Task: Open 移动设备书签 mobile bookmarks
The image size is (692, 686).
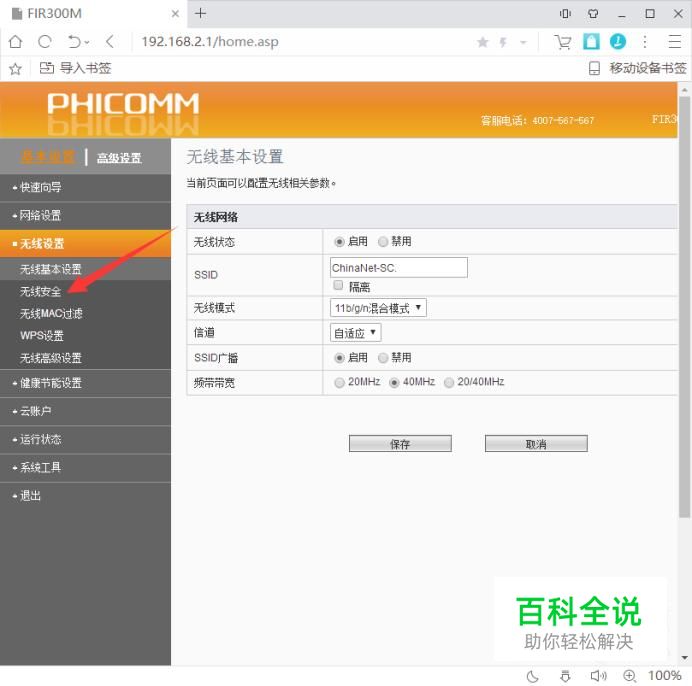Action: click(x=638, y=68)
